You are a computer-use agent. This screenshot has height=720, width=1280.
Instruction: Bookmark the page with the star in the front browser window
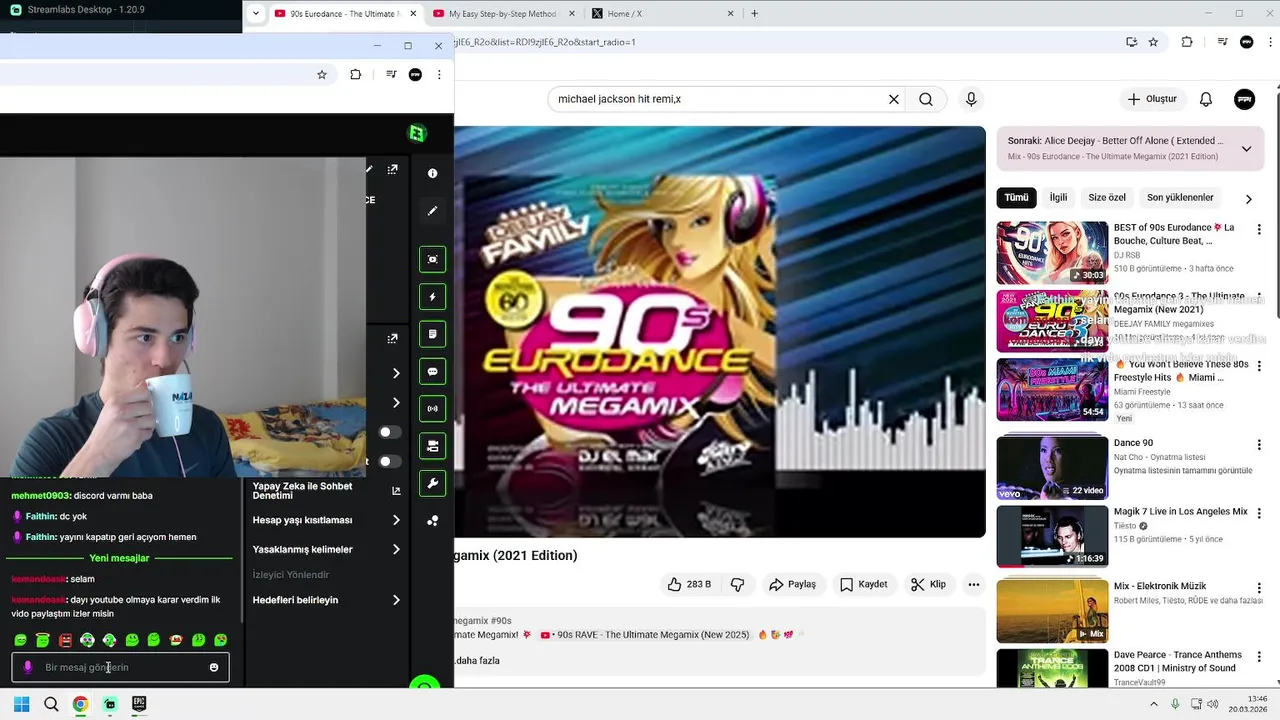coord(322,74)
